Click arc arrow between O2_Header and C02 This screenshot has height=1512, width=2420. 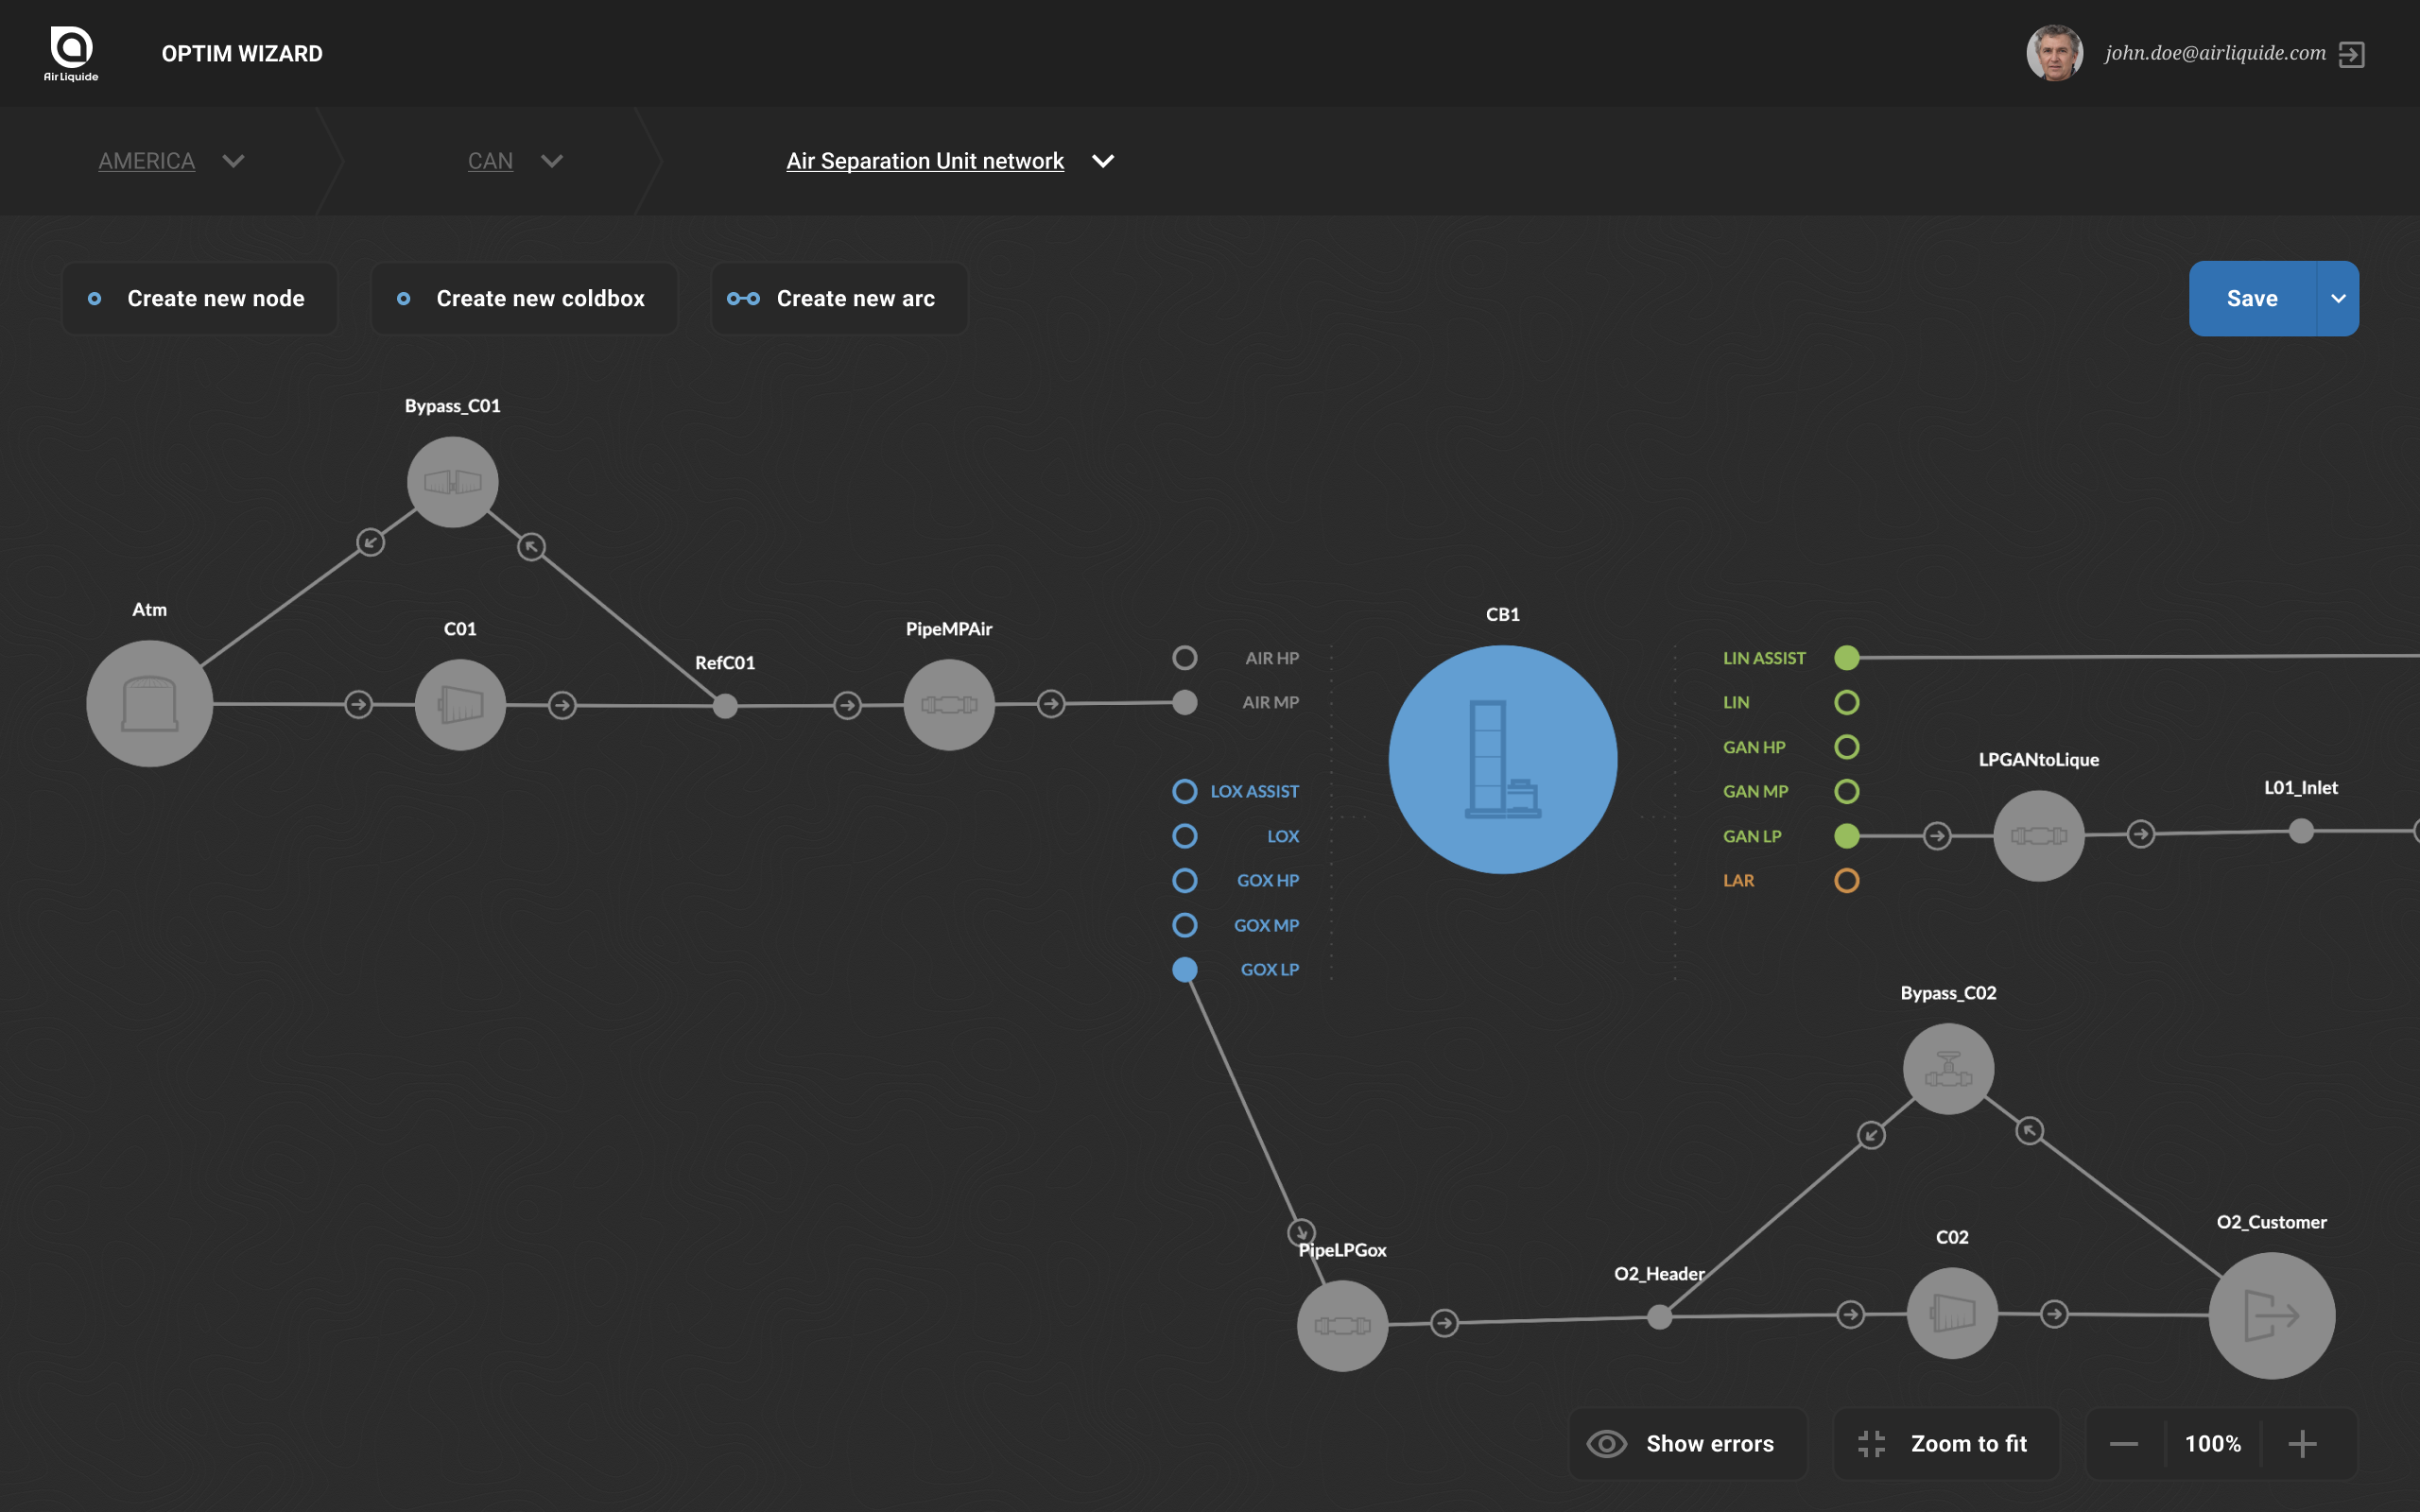pyautogui.click(x=1850, y=1314)
